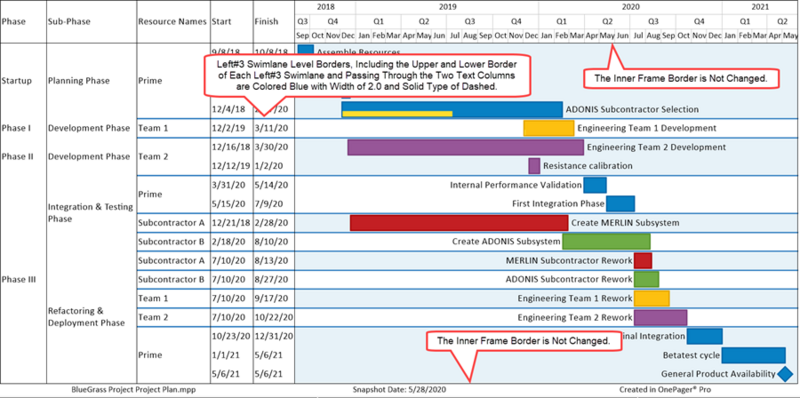
Task: Click the Snapshot Date: 5/28/2020 footer text
Action: [x=399, y=390]
